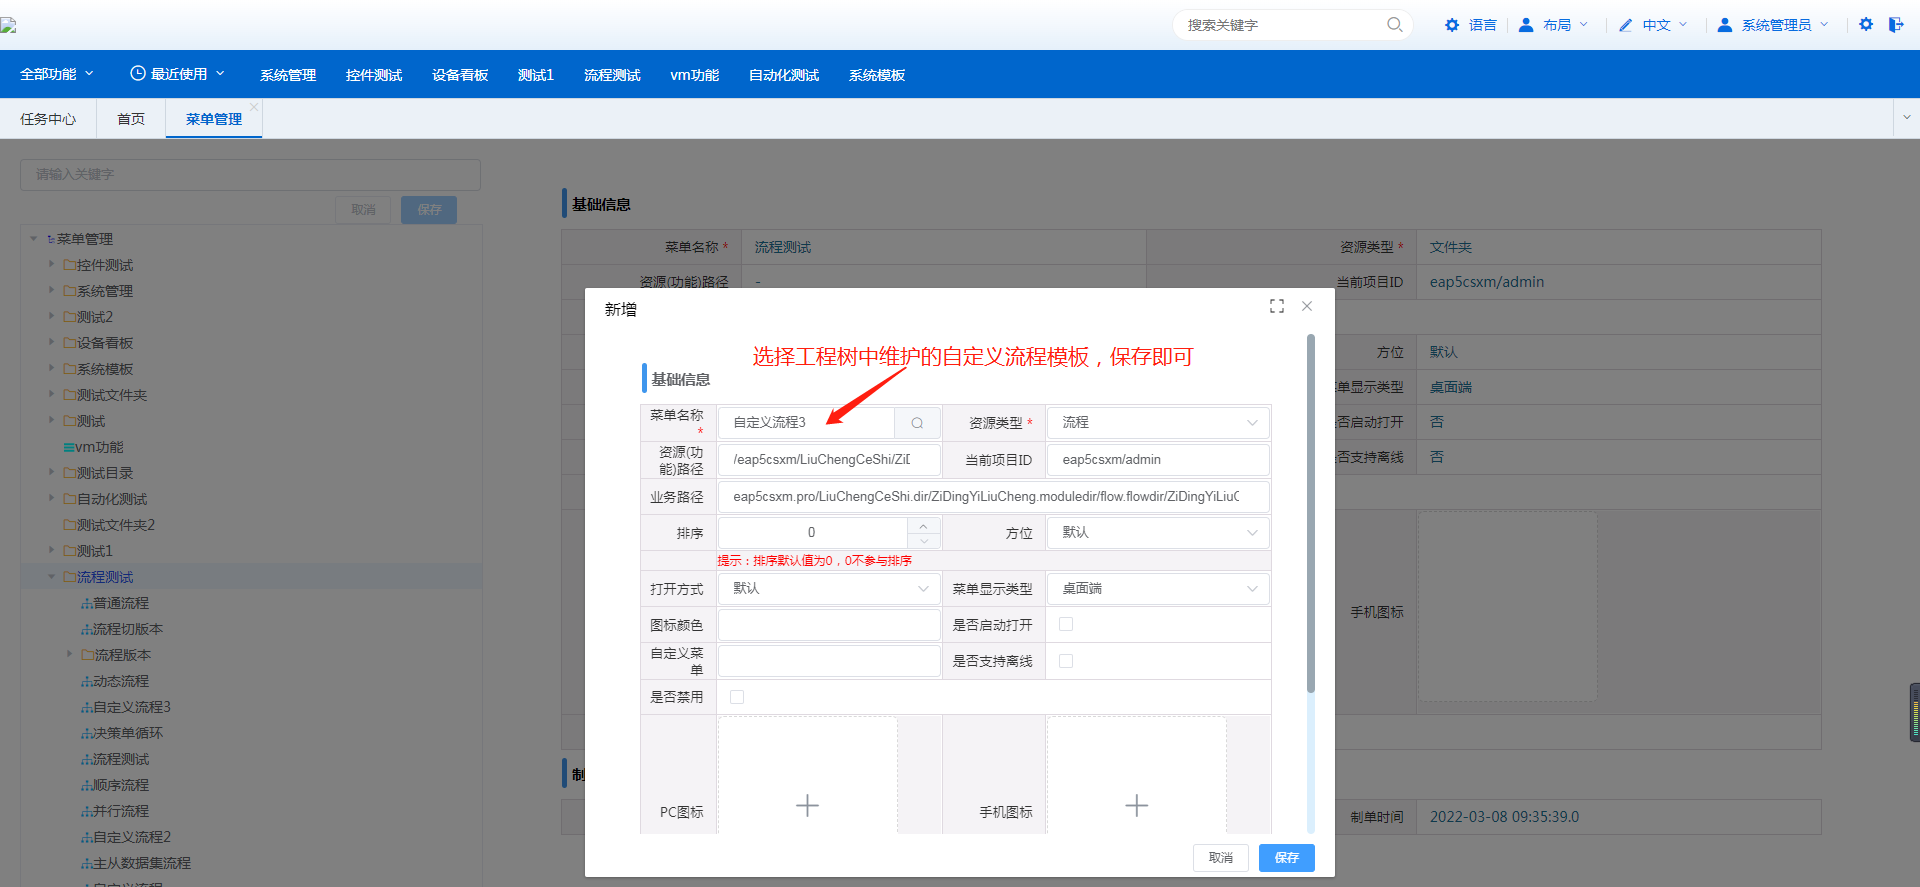The image size is (1920, 887).
Task: Toggle the 是否支持离线 checkbox
Action: (x=1066, y=661)
